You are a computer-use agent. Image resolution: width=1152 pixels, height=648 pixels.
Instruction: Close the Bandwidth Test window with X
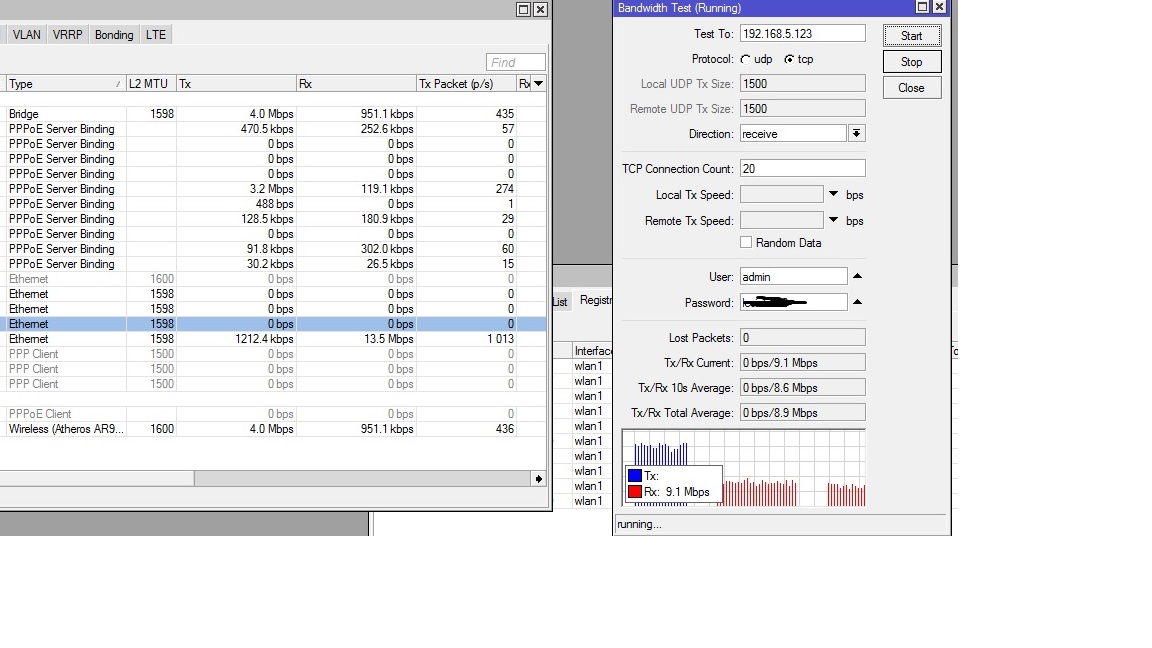pos(939,7)
